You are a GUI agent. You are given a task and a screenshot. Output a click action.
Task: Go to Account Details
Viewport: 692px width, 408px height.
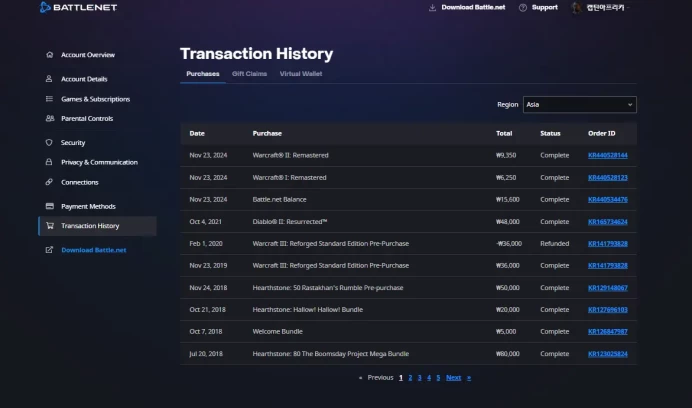tap(84, 79)
